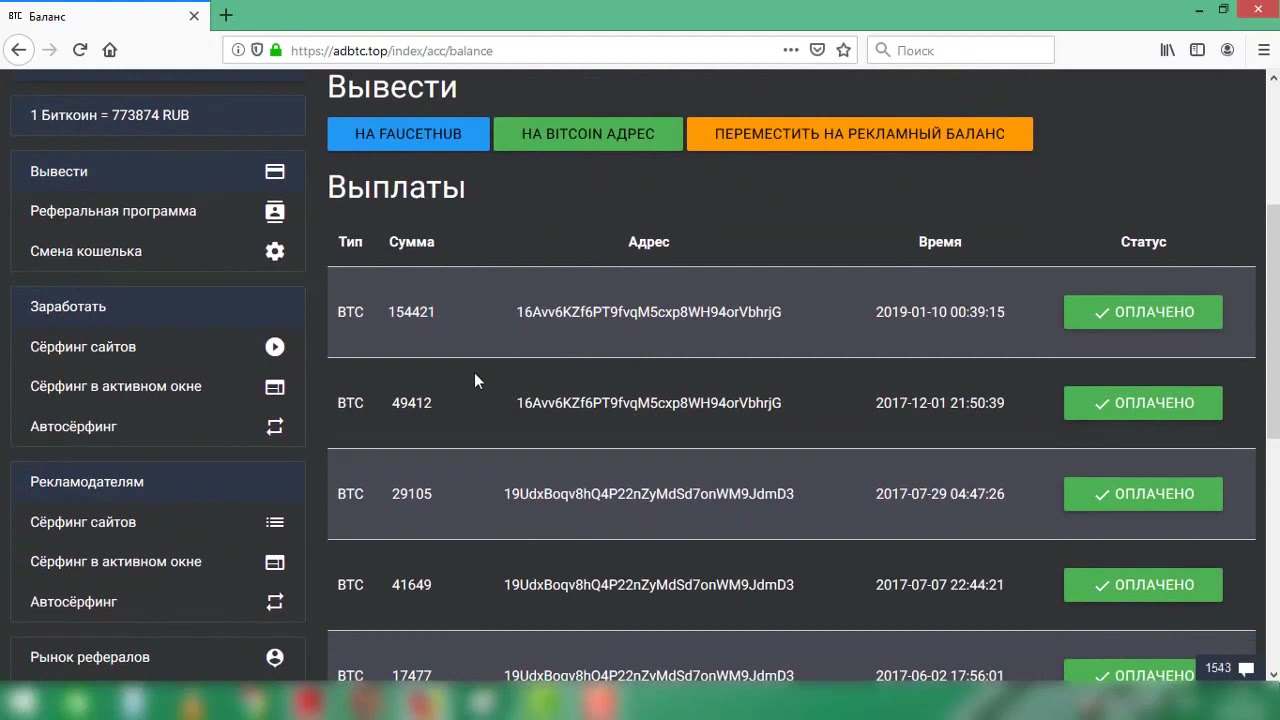This screenshot has height=720, width=1280.
Task: Open page actions three-dots menu
Action: point(791,50)
